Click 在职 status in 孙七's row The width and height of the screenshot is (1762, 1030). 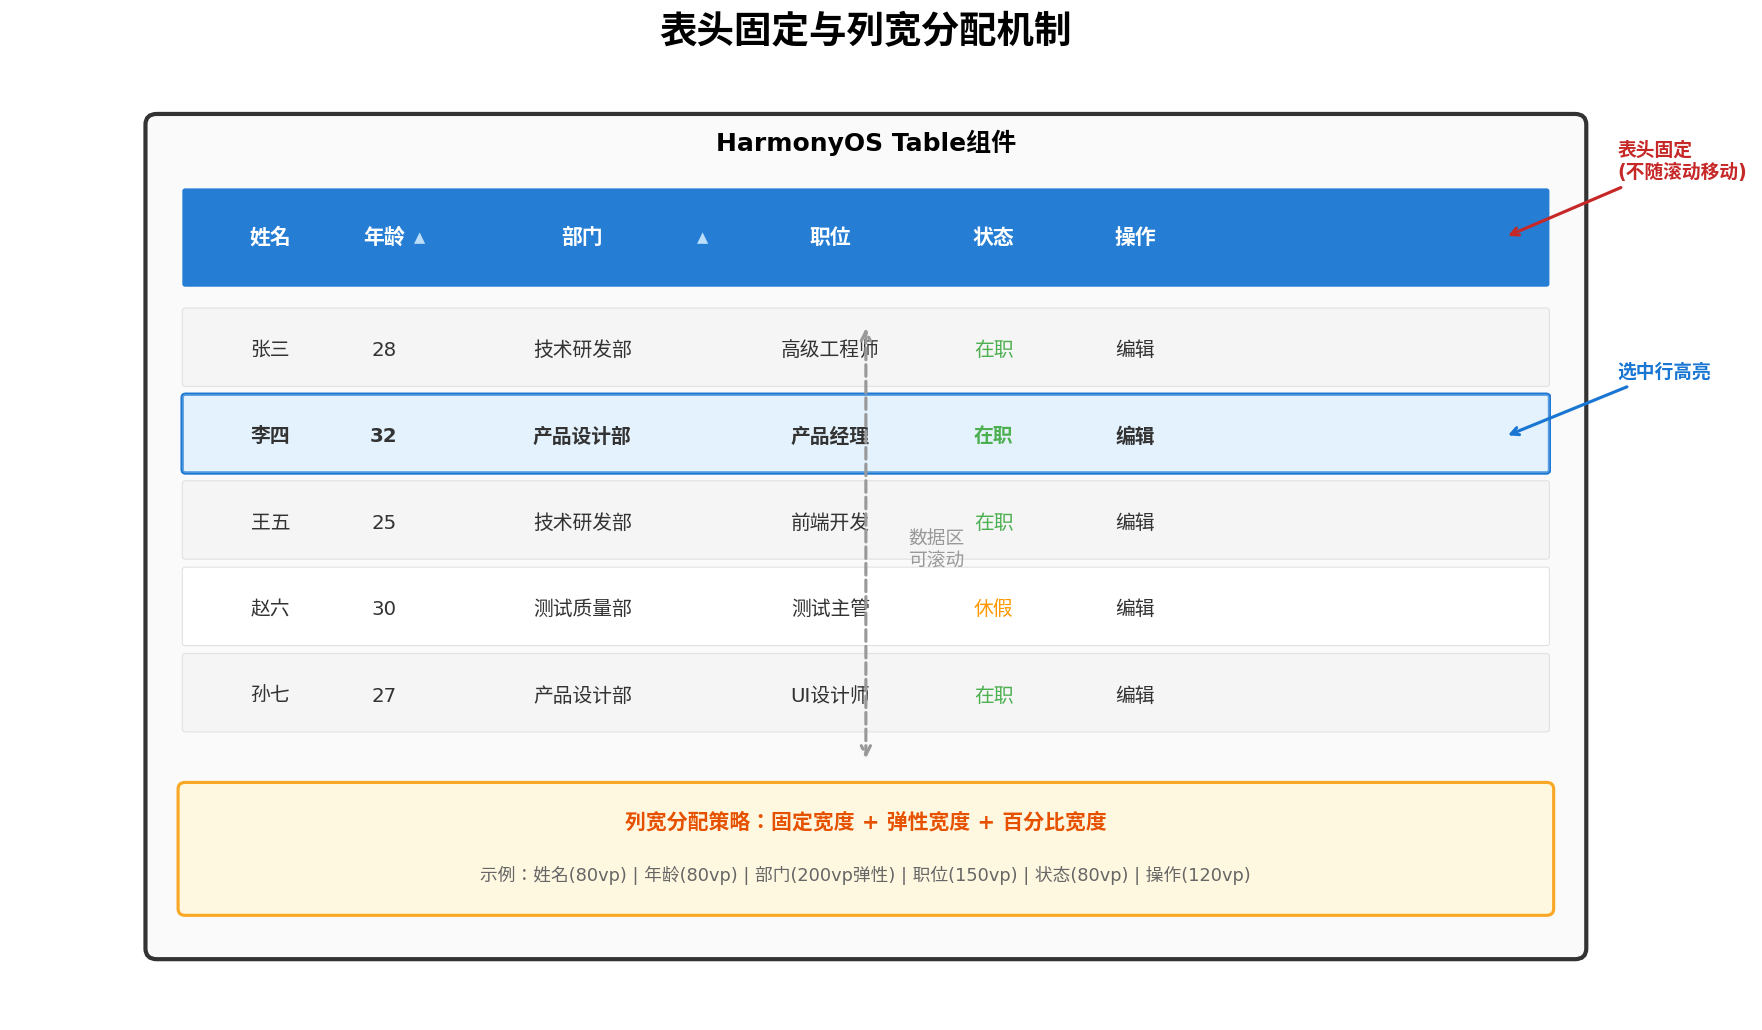pyautogui.click(x=994, y=695)
